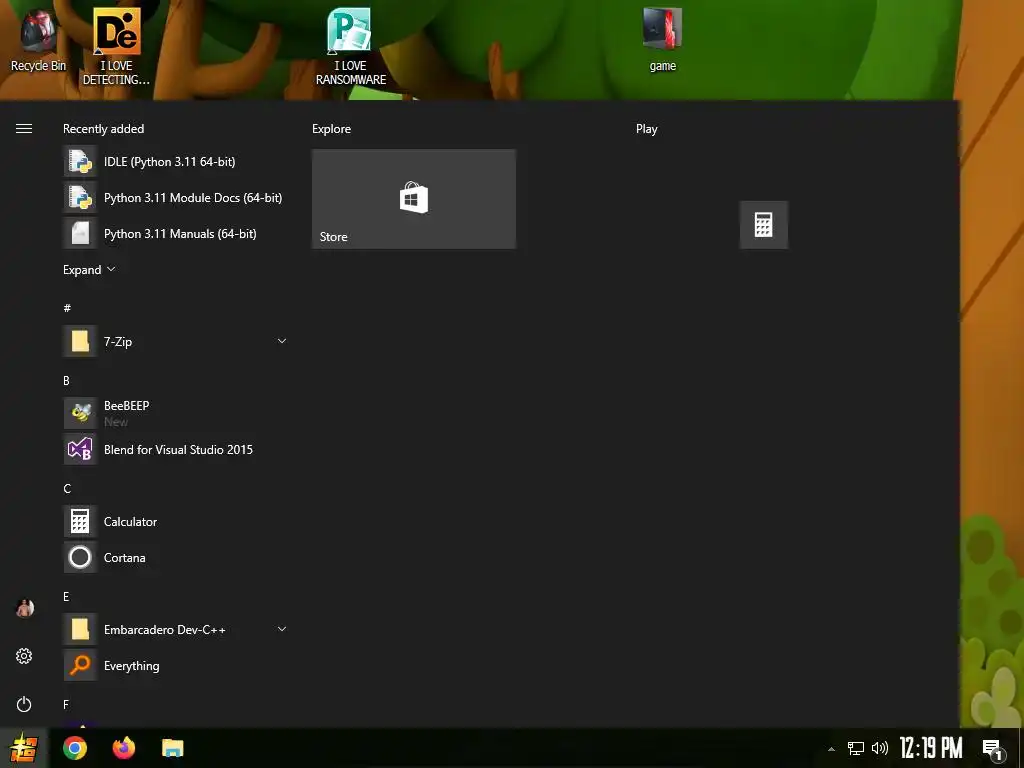Expand the Recently added list
1024x768 pixels.
tap(89, 270)
